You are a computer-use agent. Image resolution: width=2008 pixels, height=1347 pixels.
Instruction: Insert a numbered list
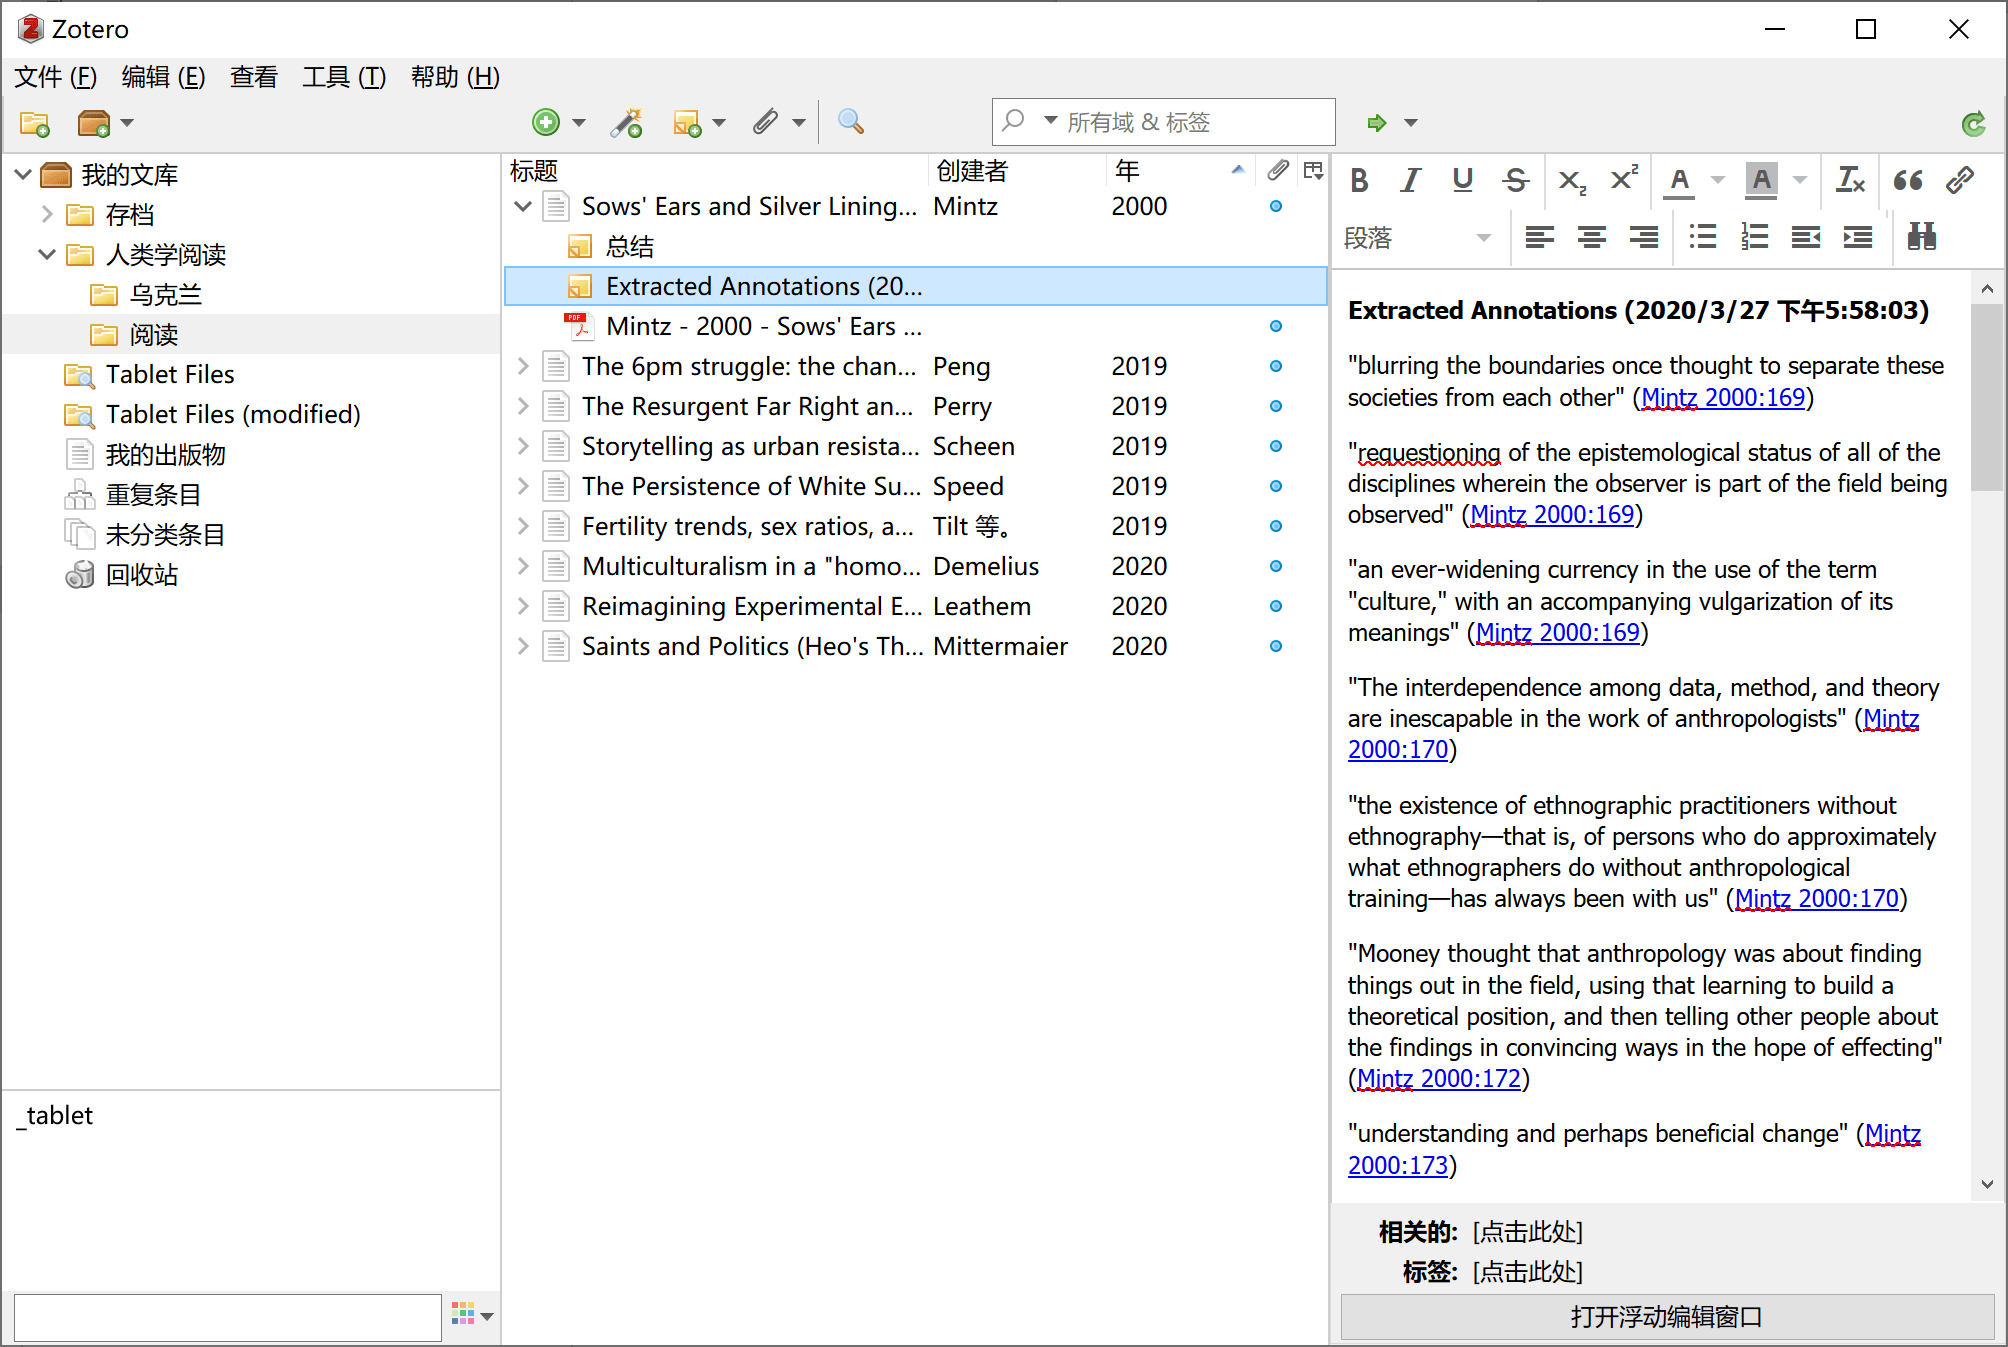1755,237
